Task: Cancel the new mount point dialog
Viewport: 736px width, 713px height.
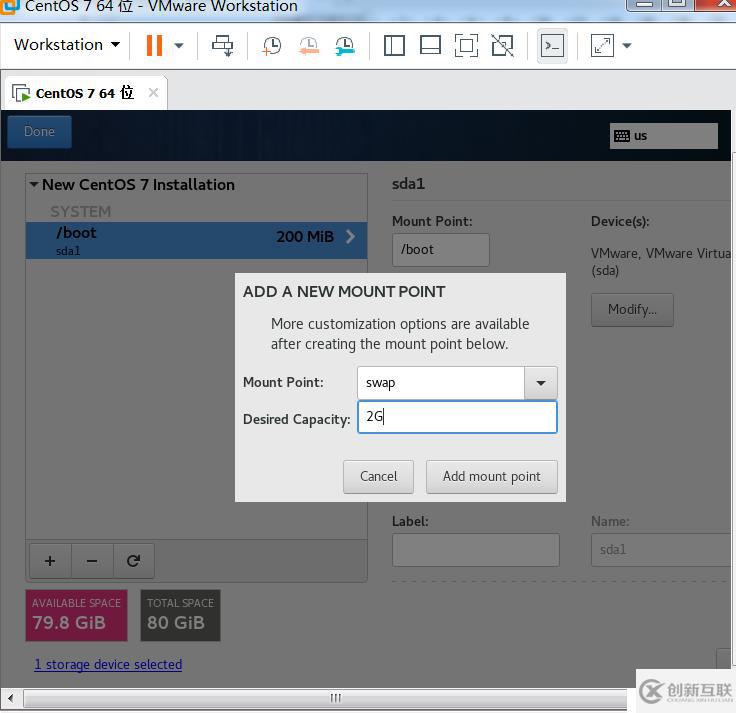Action: [378, 476]
